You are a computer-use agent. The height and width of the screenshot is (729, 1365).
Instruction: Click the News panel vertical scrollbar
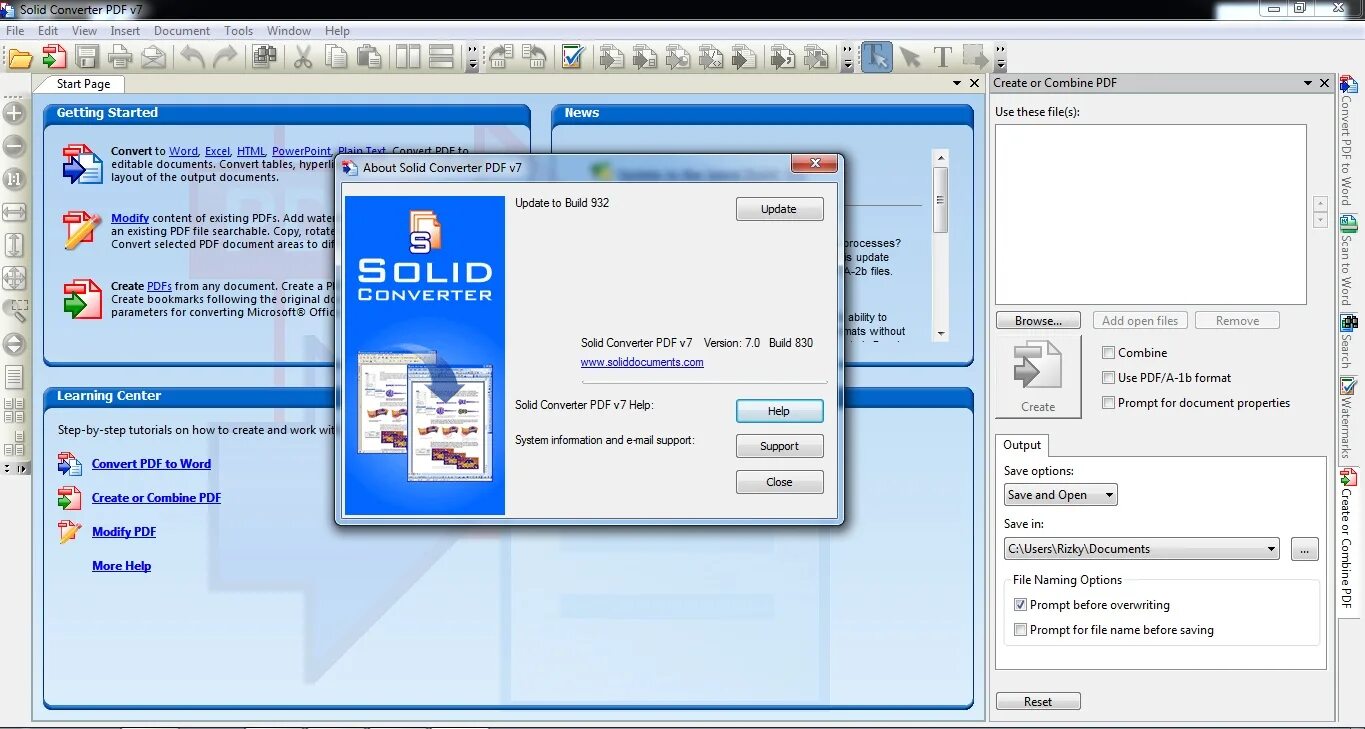(940, 245)
